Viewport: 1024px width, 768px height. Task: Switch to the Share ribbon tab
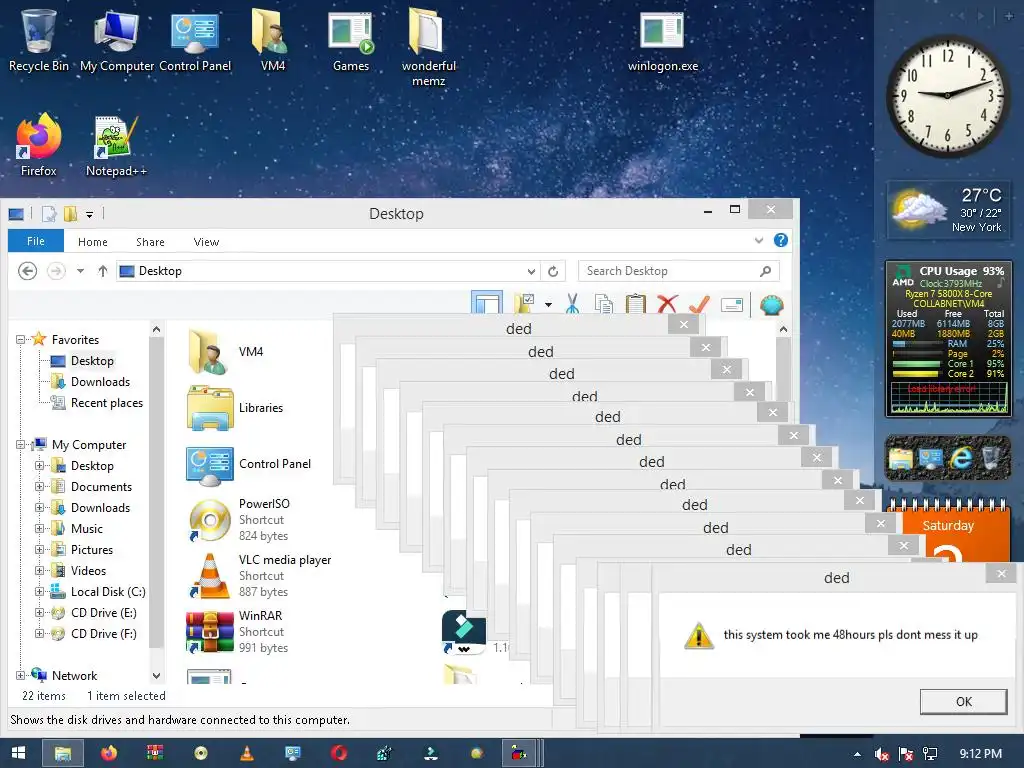click(x=150, y=242)
